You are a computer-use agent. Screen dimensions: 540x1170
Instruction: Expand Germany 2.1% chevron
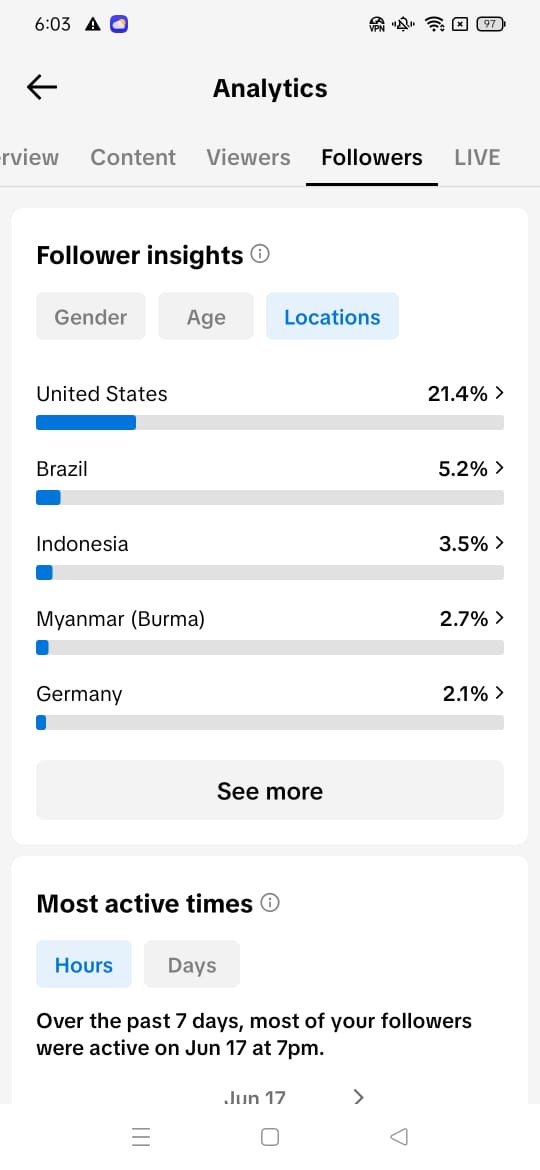coord(499,693)
